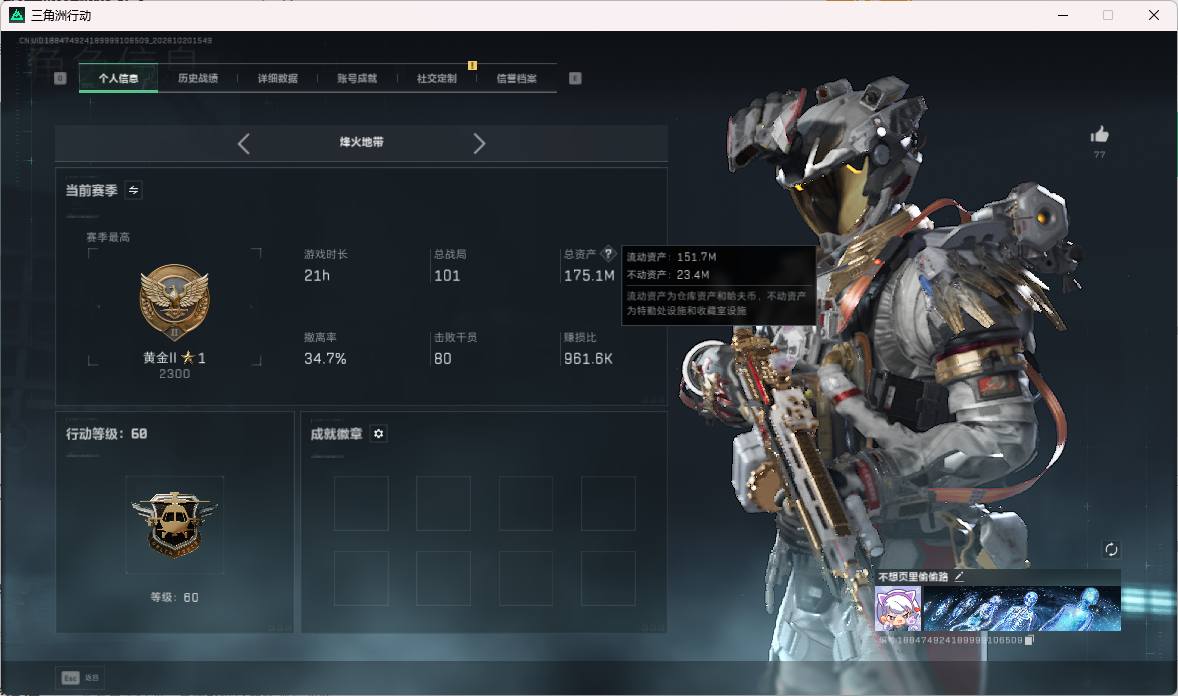Image resolution: width=1178 pixels, height=696 pixels.
Task: Click the Q key hint before the tabs
Action: click(x=60, y=78)
